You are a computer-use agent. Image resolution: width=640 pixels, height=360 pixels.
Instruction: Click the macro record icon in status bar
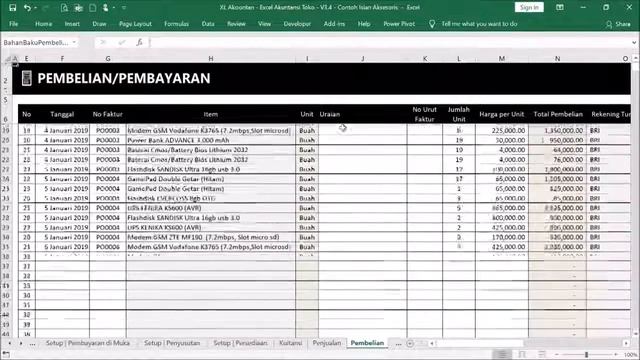tap(6, 354)
